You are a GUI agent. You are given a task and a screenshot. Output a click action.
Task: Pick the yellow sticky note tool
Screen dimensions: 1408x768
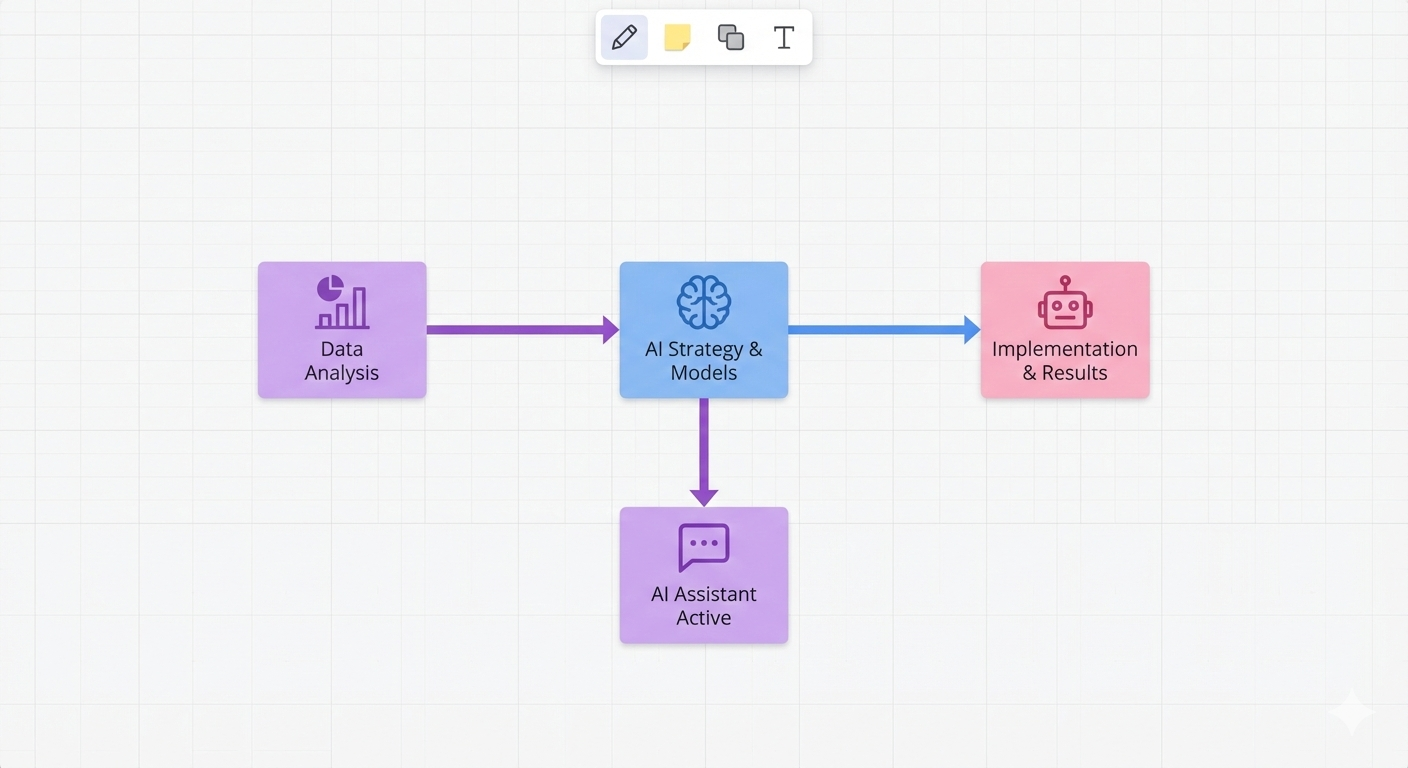(x=677, y=38)
